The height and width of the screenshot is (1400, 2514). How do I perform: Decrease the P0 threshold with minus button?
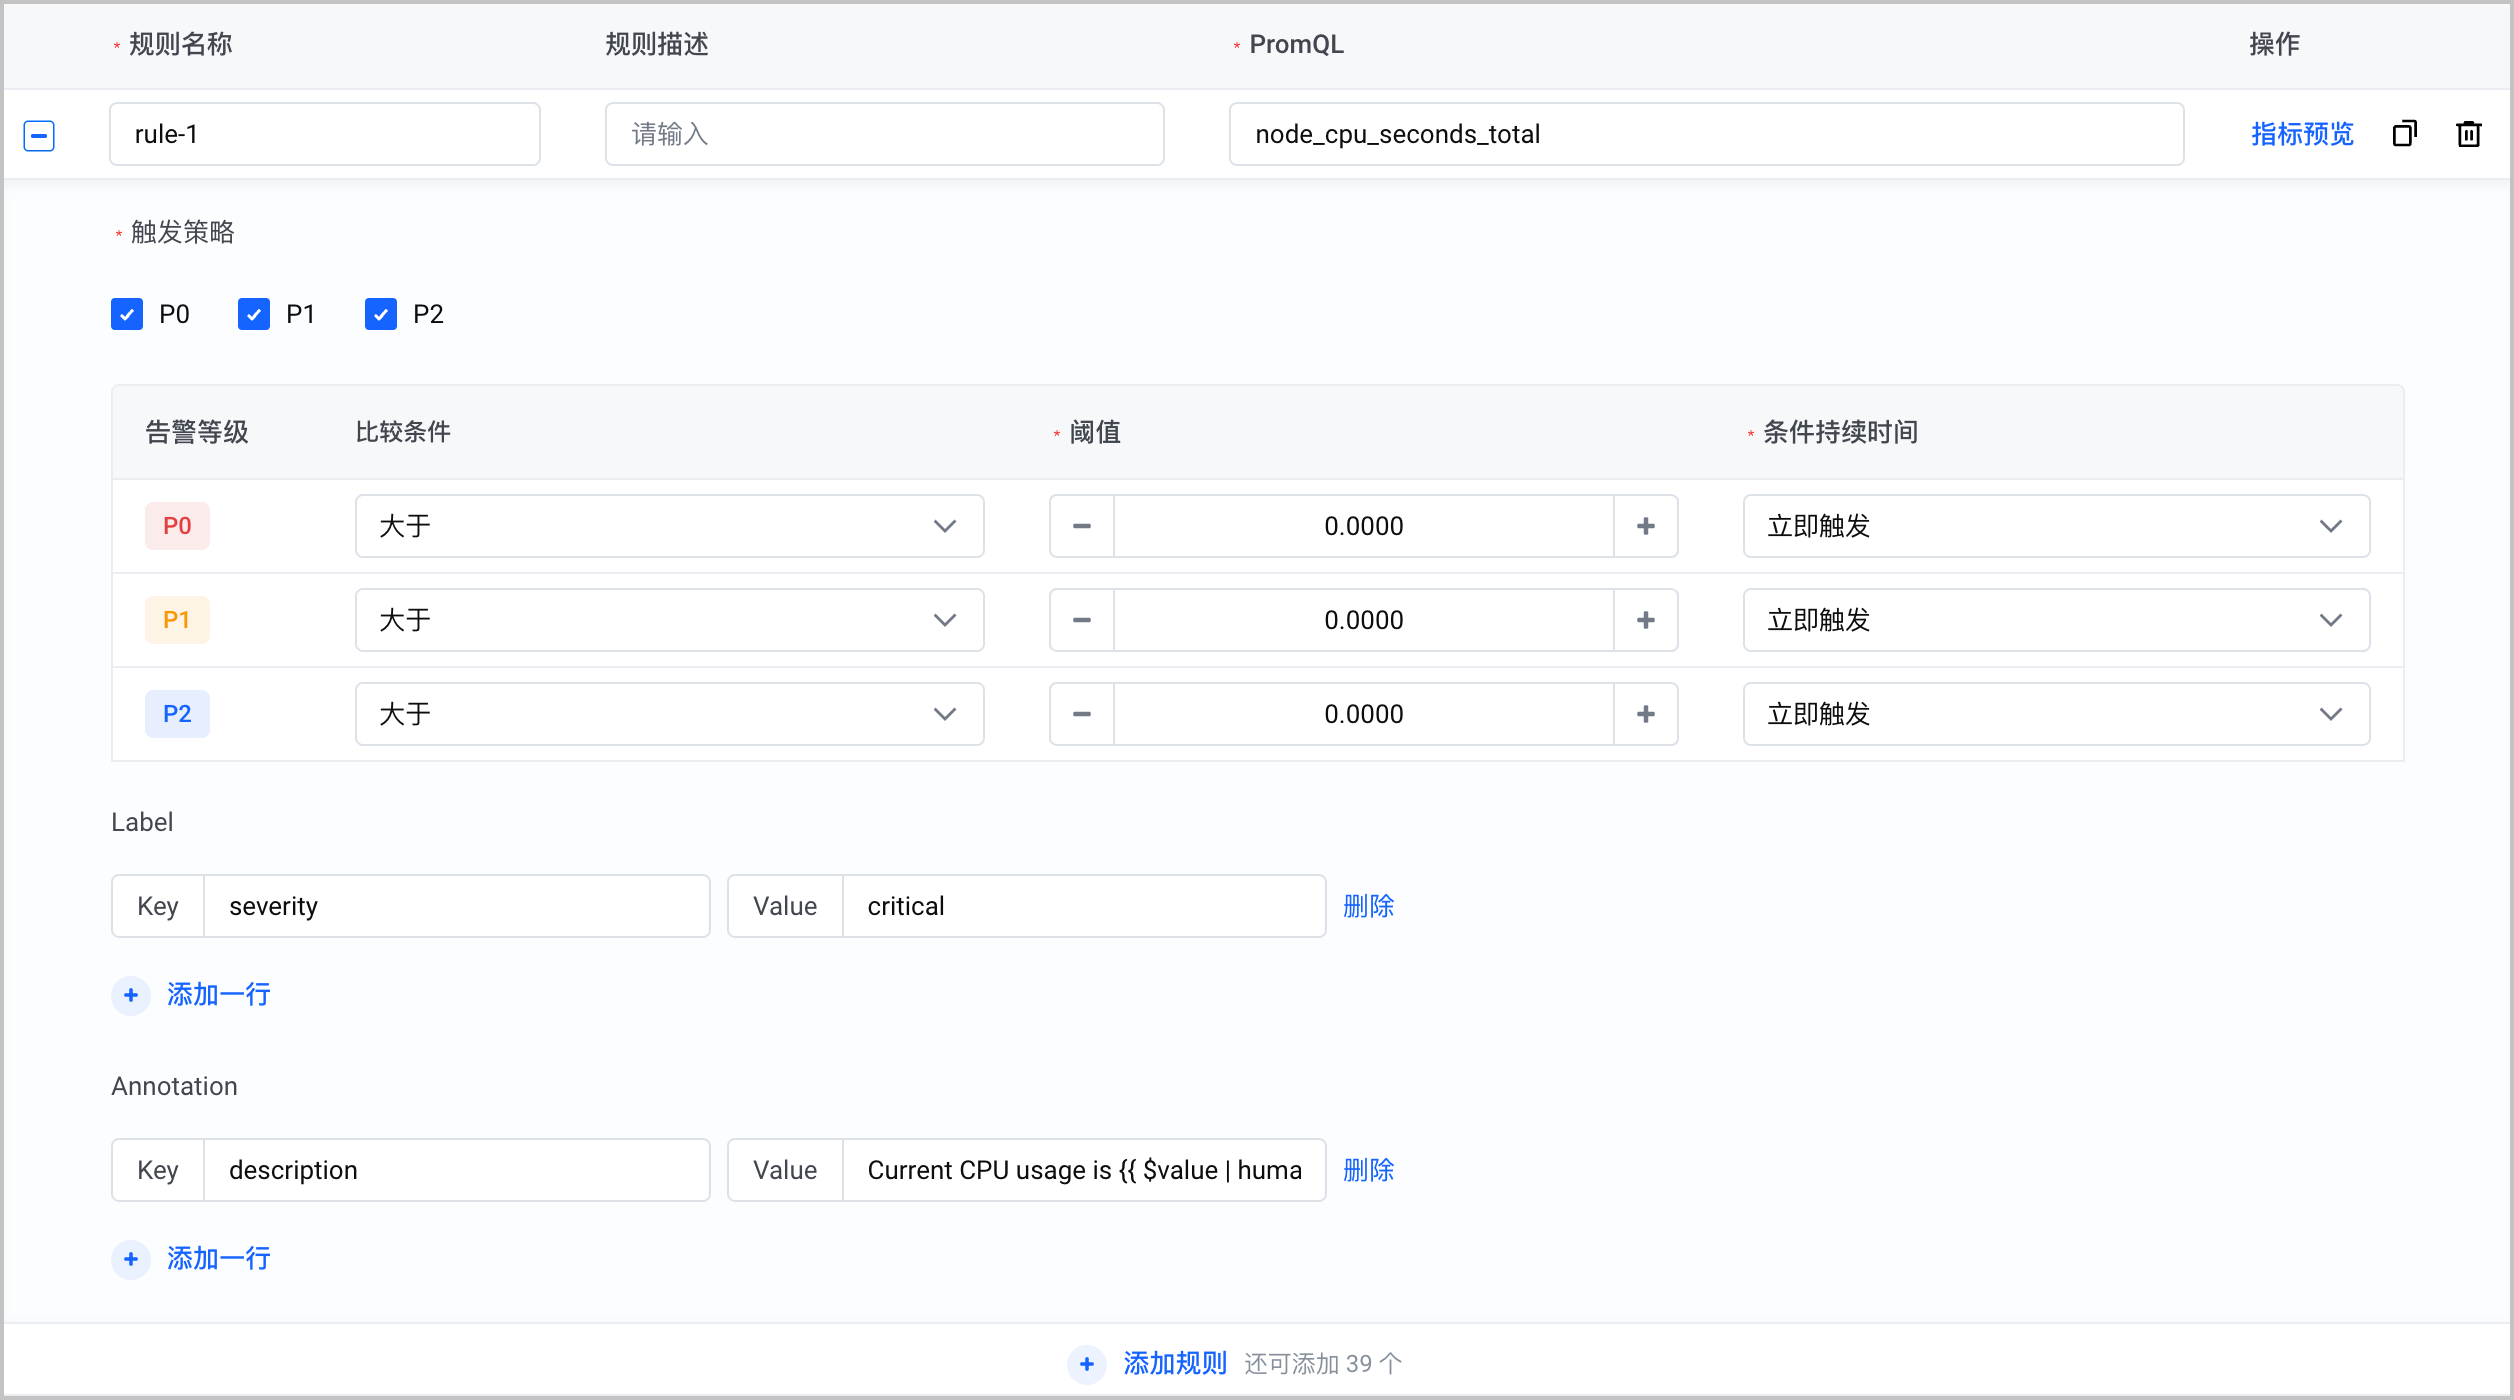click(1082, 526)
